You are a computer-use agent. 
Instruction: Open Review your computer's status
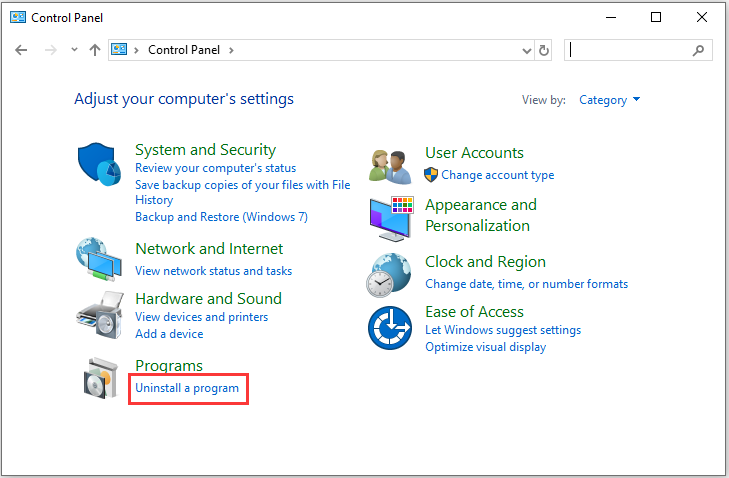(x=215, y=168)
